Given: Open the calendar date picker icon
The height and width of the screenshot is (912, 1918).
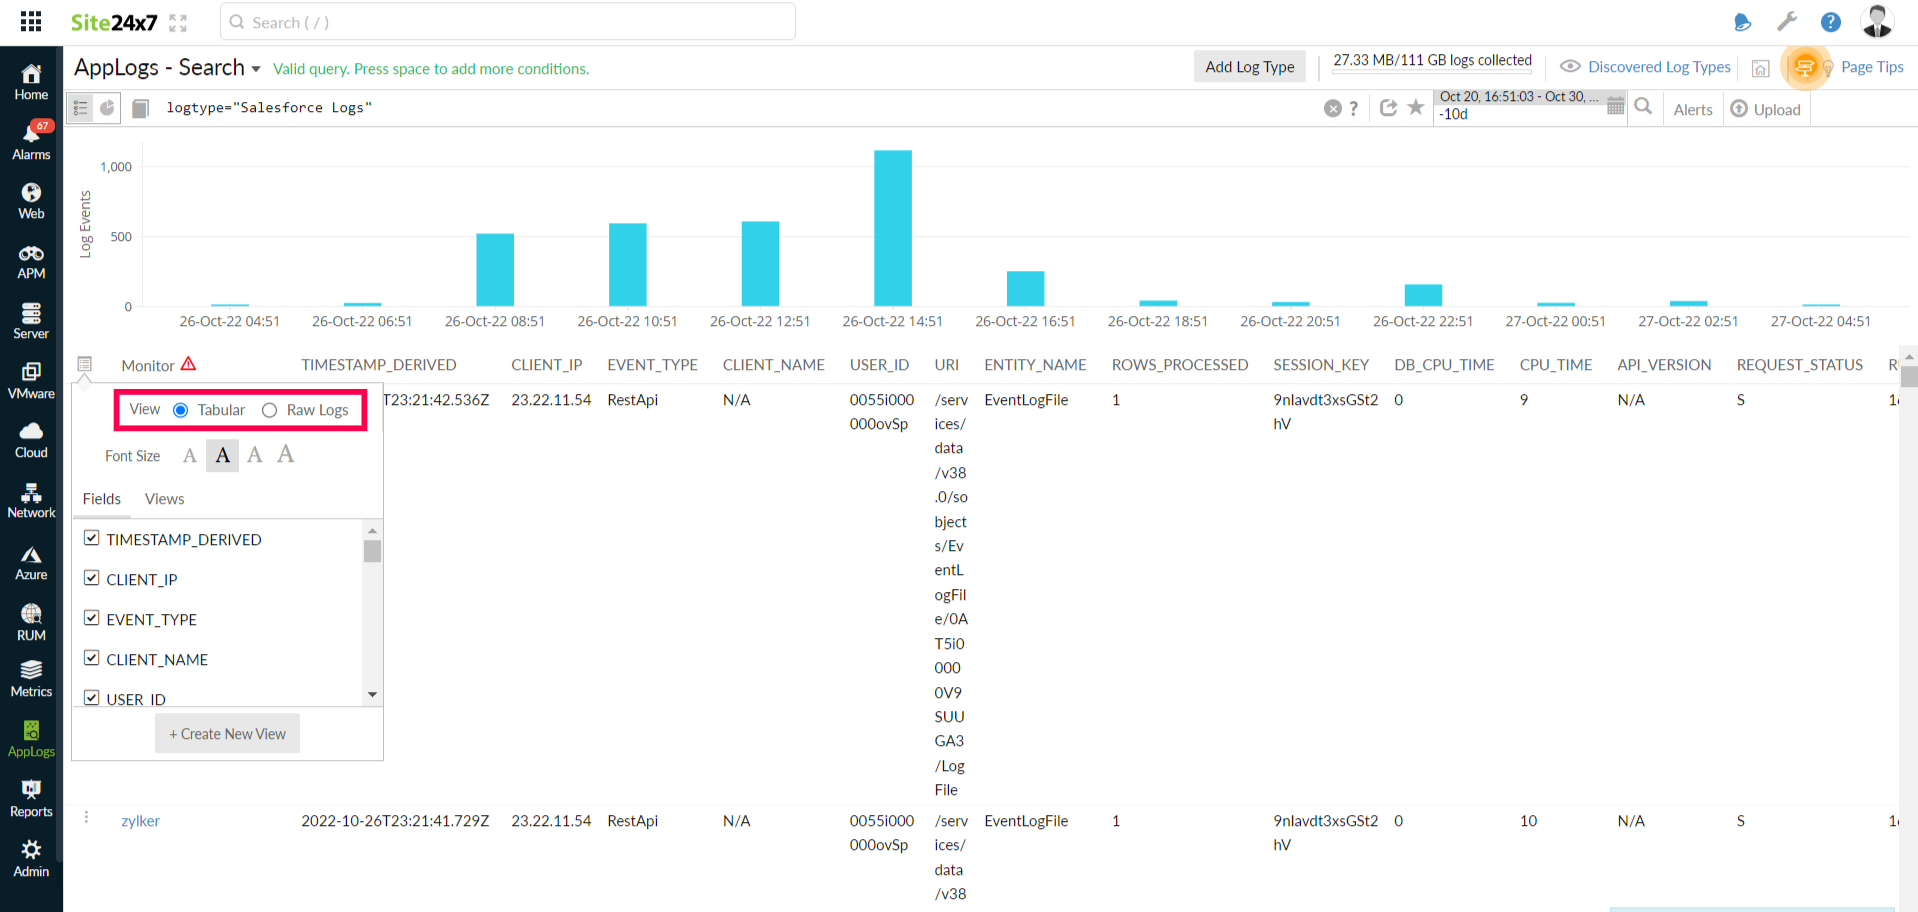Looking at the screenshot, I should (x=1614, y=106).
